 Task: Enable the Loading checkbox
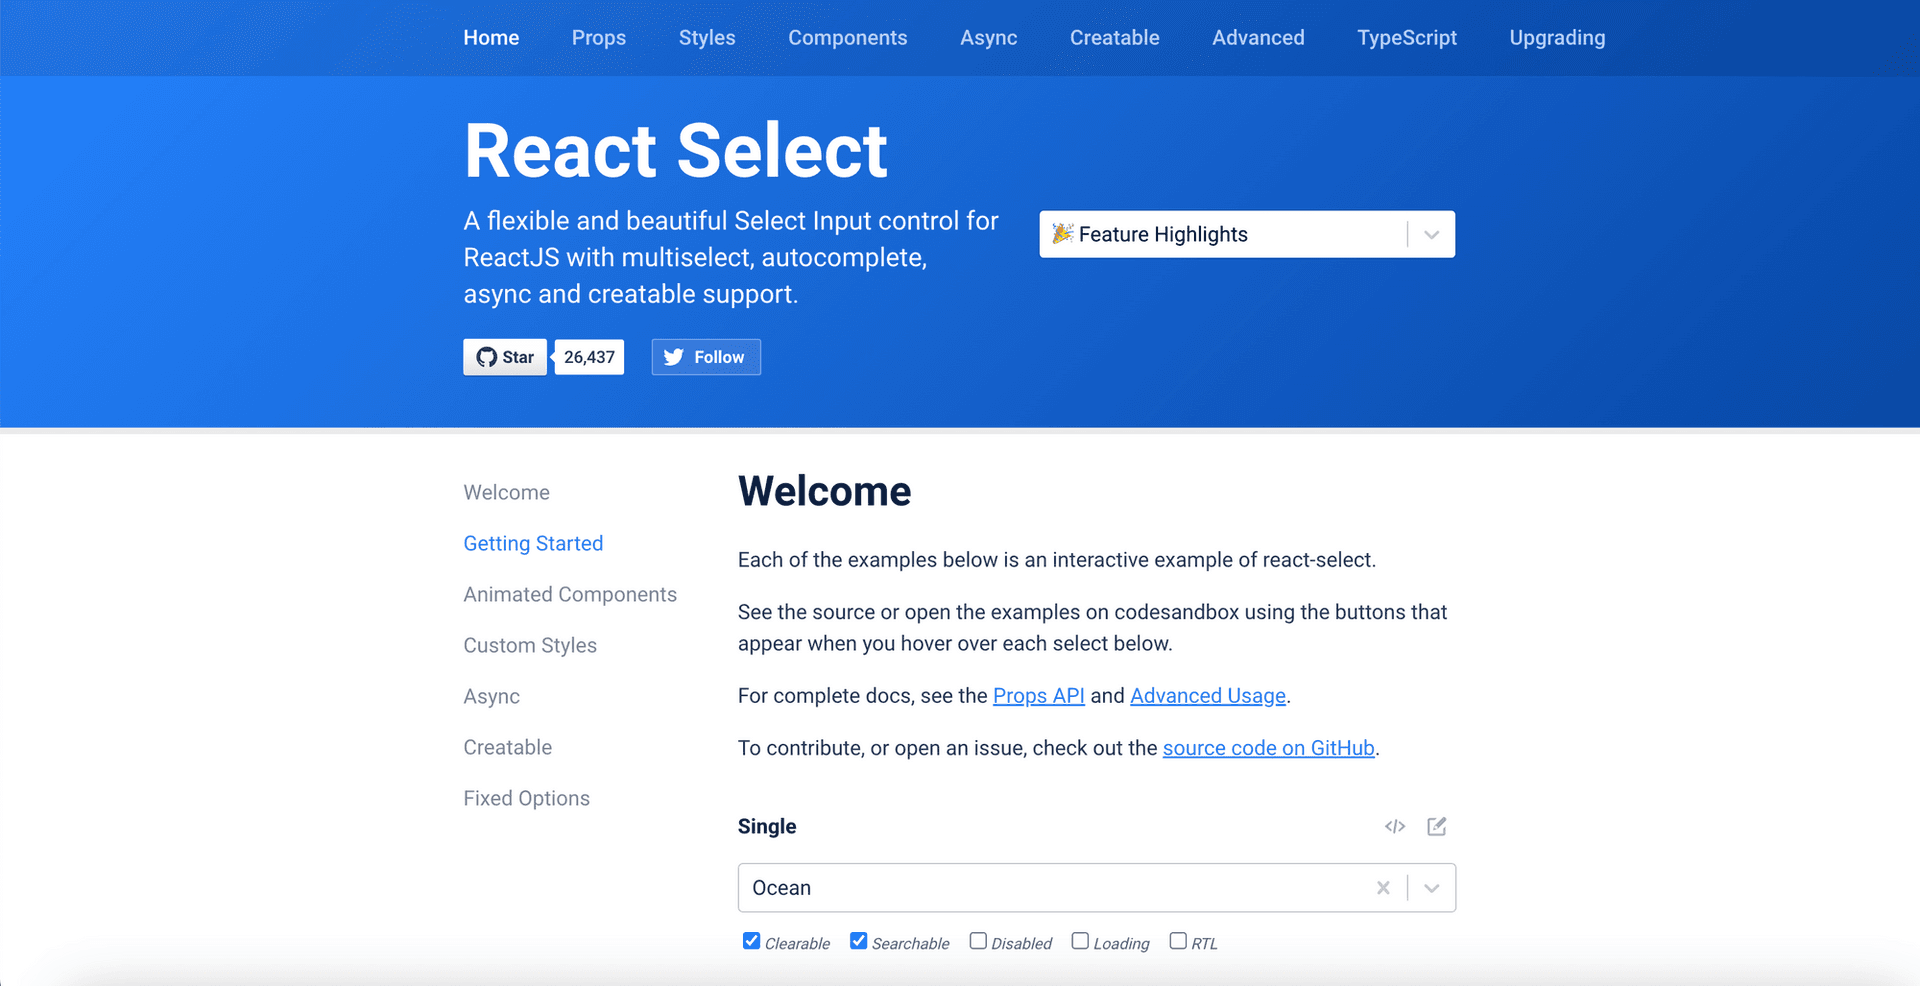coord(1080,941)
